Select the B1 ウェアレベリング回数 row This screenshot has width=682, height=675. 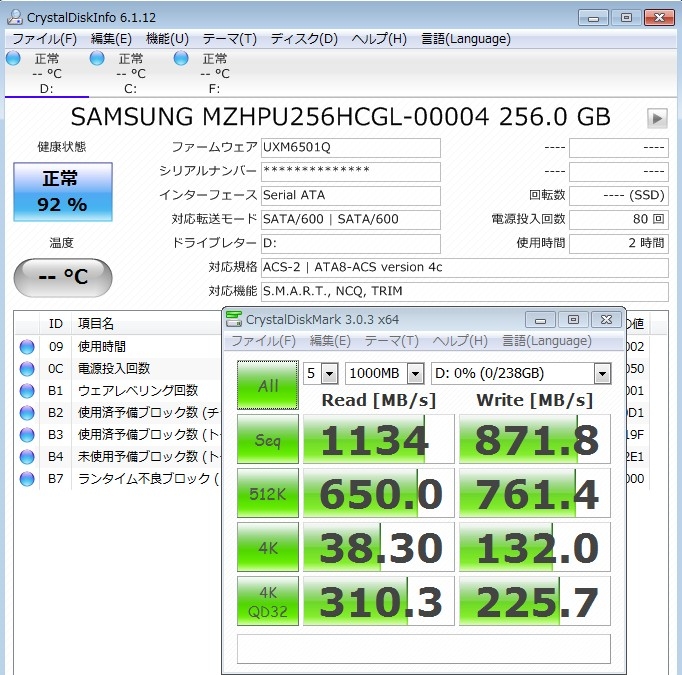118,391
